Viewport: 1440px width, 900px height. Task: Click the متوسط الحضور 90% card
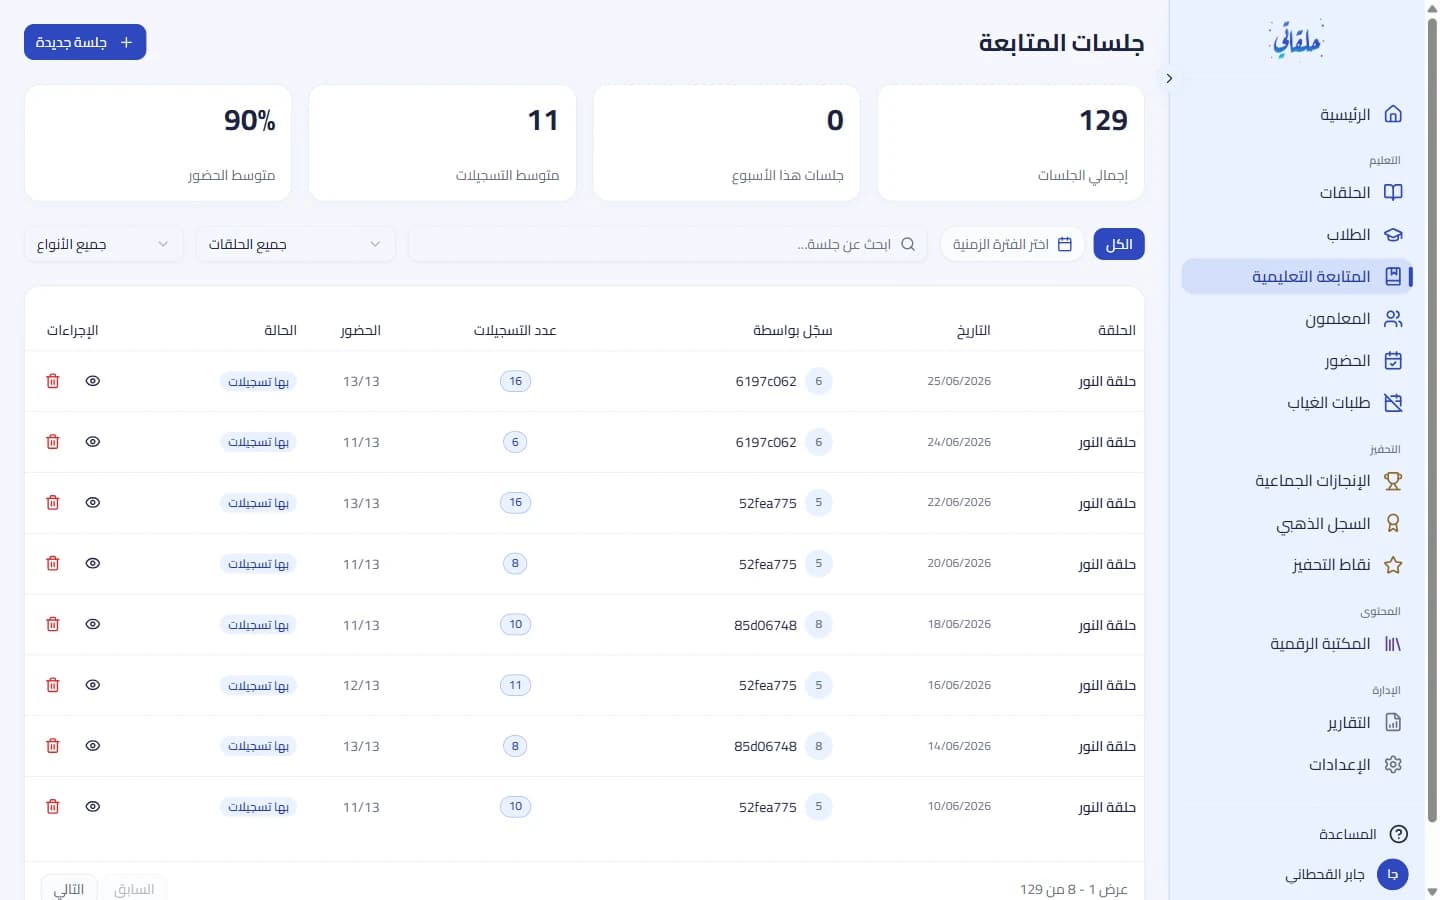click(x=158, y=143)
